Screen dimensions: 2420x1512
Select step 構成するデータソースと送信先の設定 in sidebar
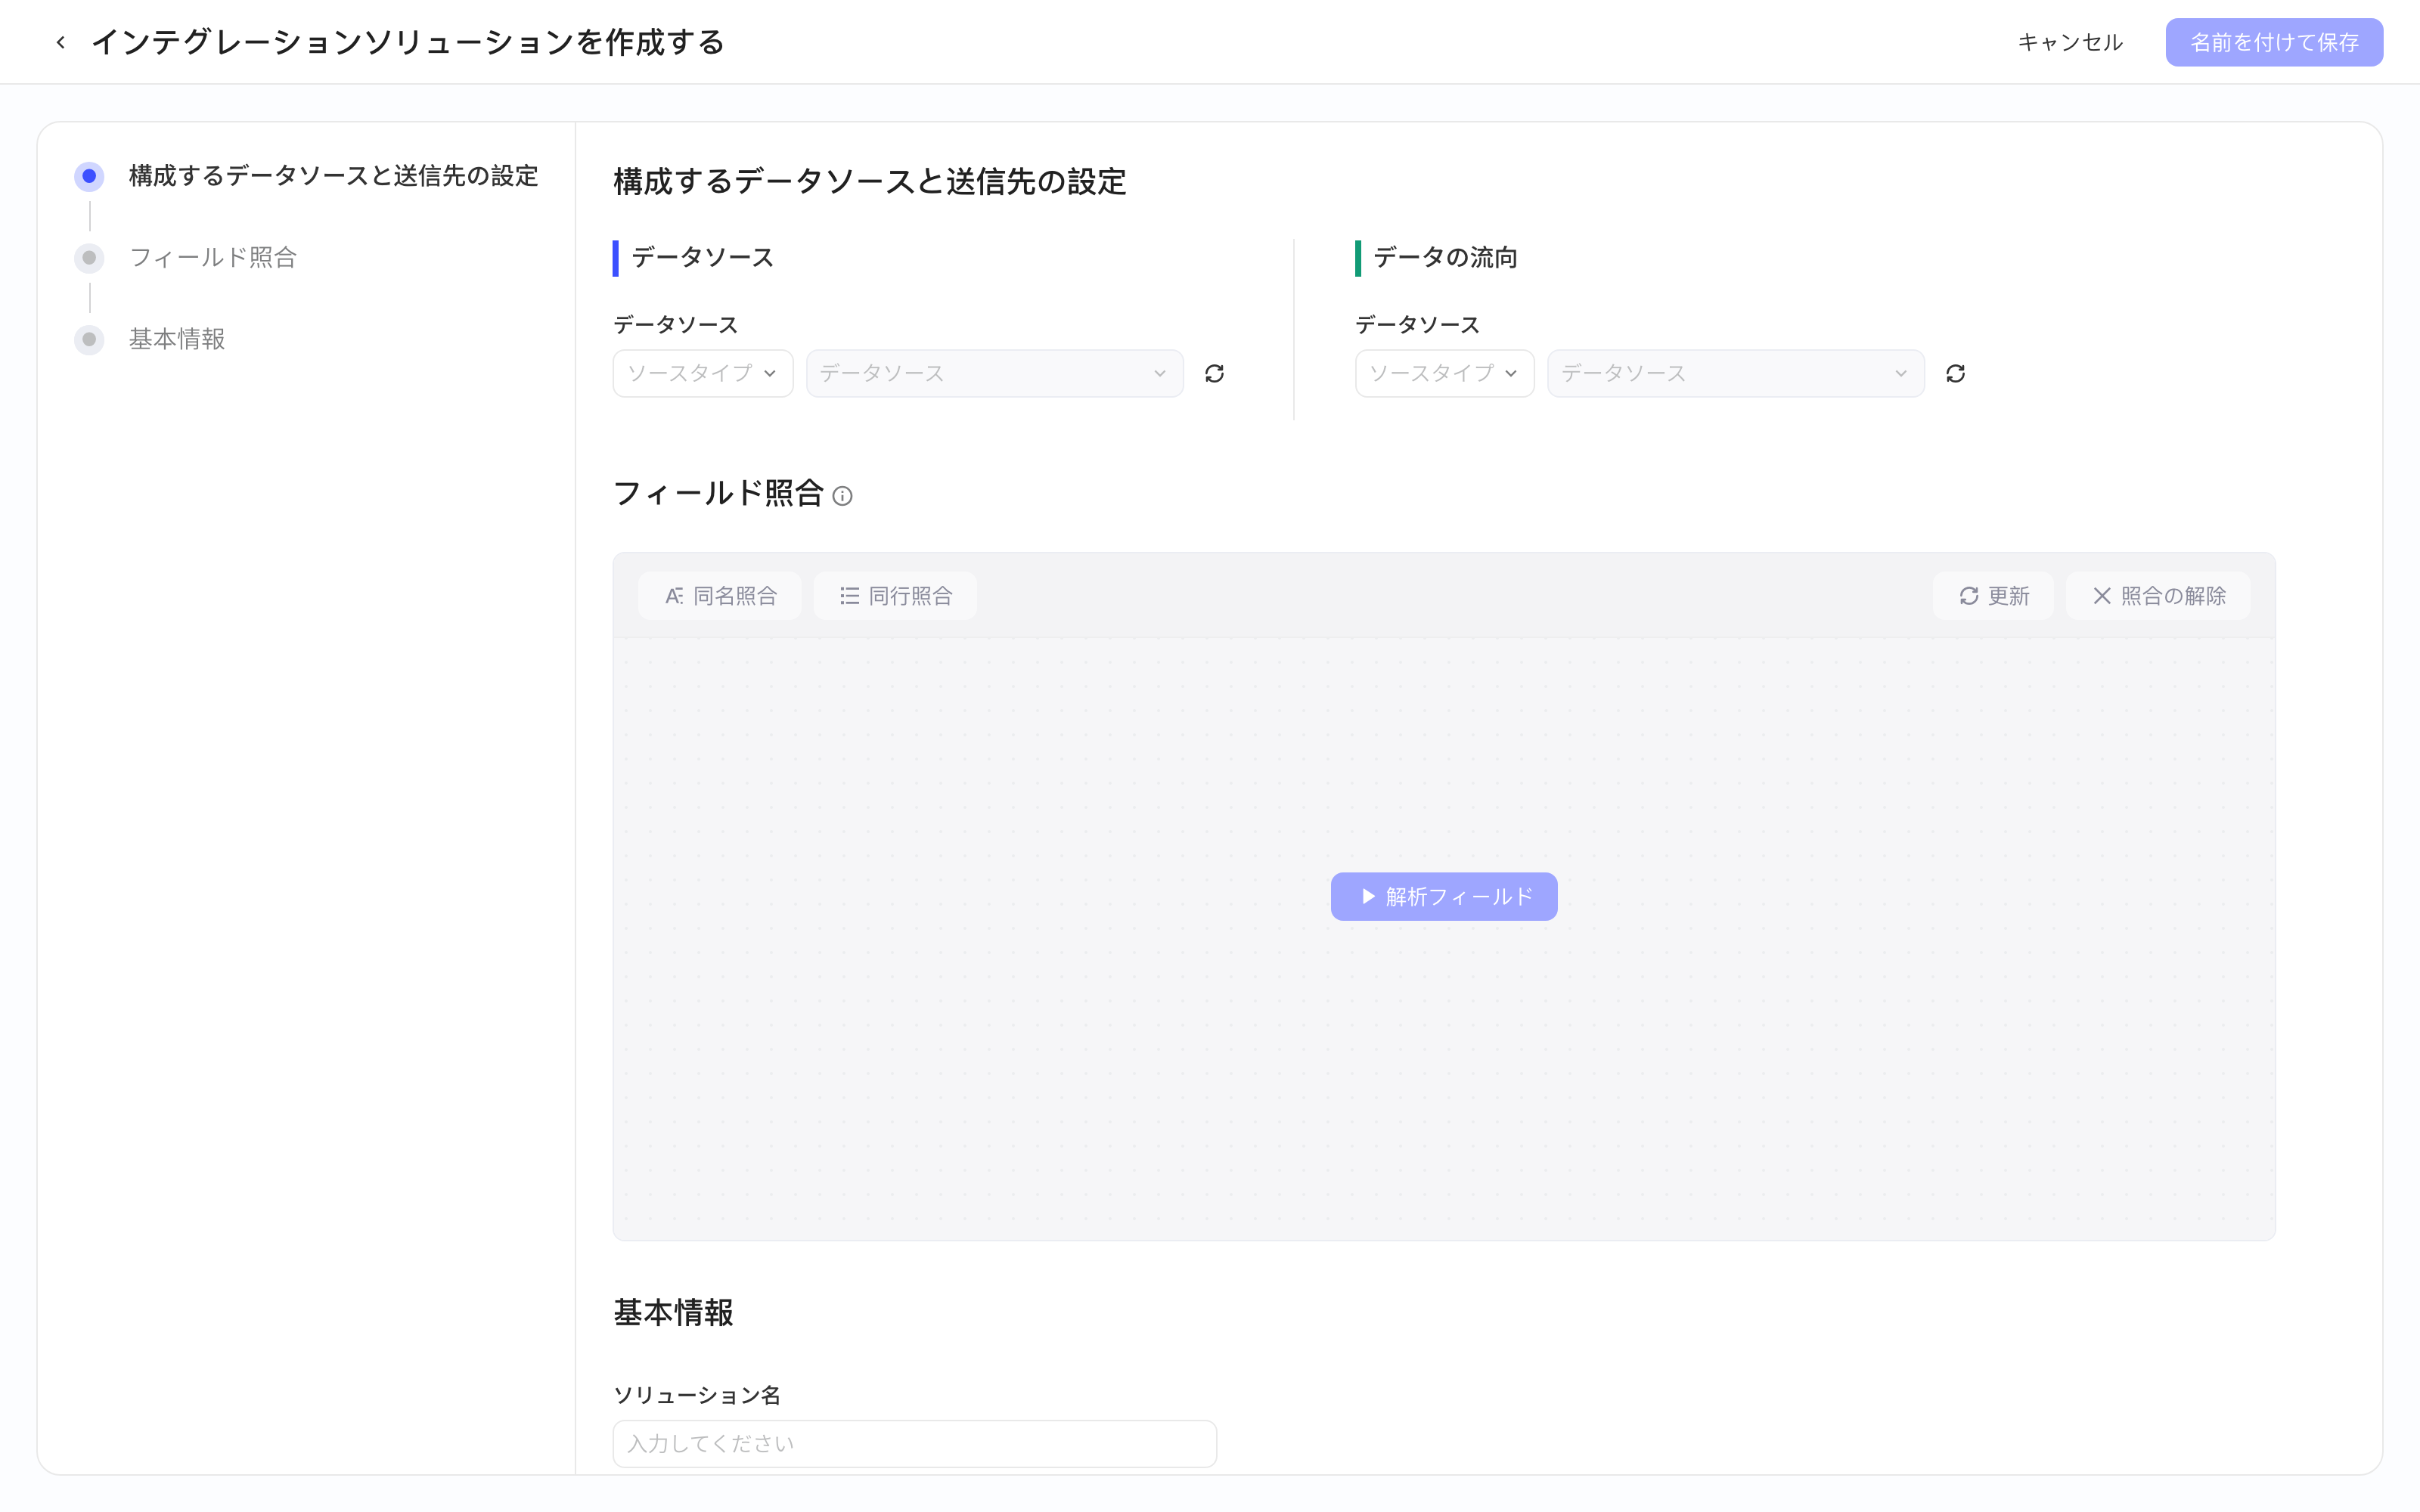(333, 176)
